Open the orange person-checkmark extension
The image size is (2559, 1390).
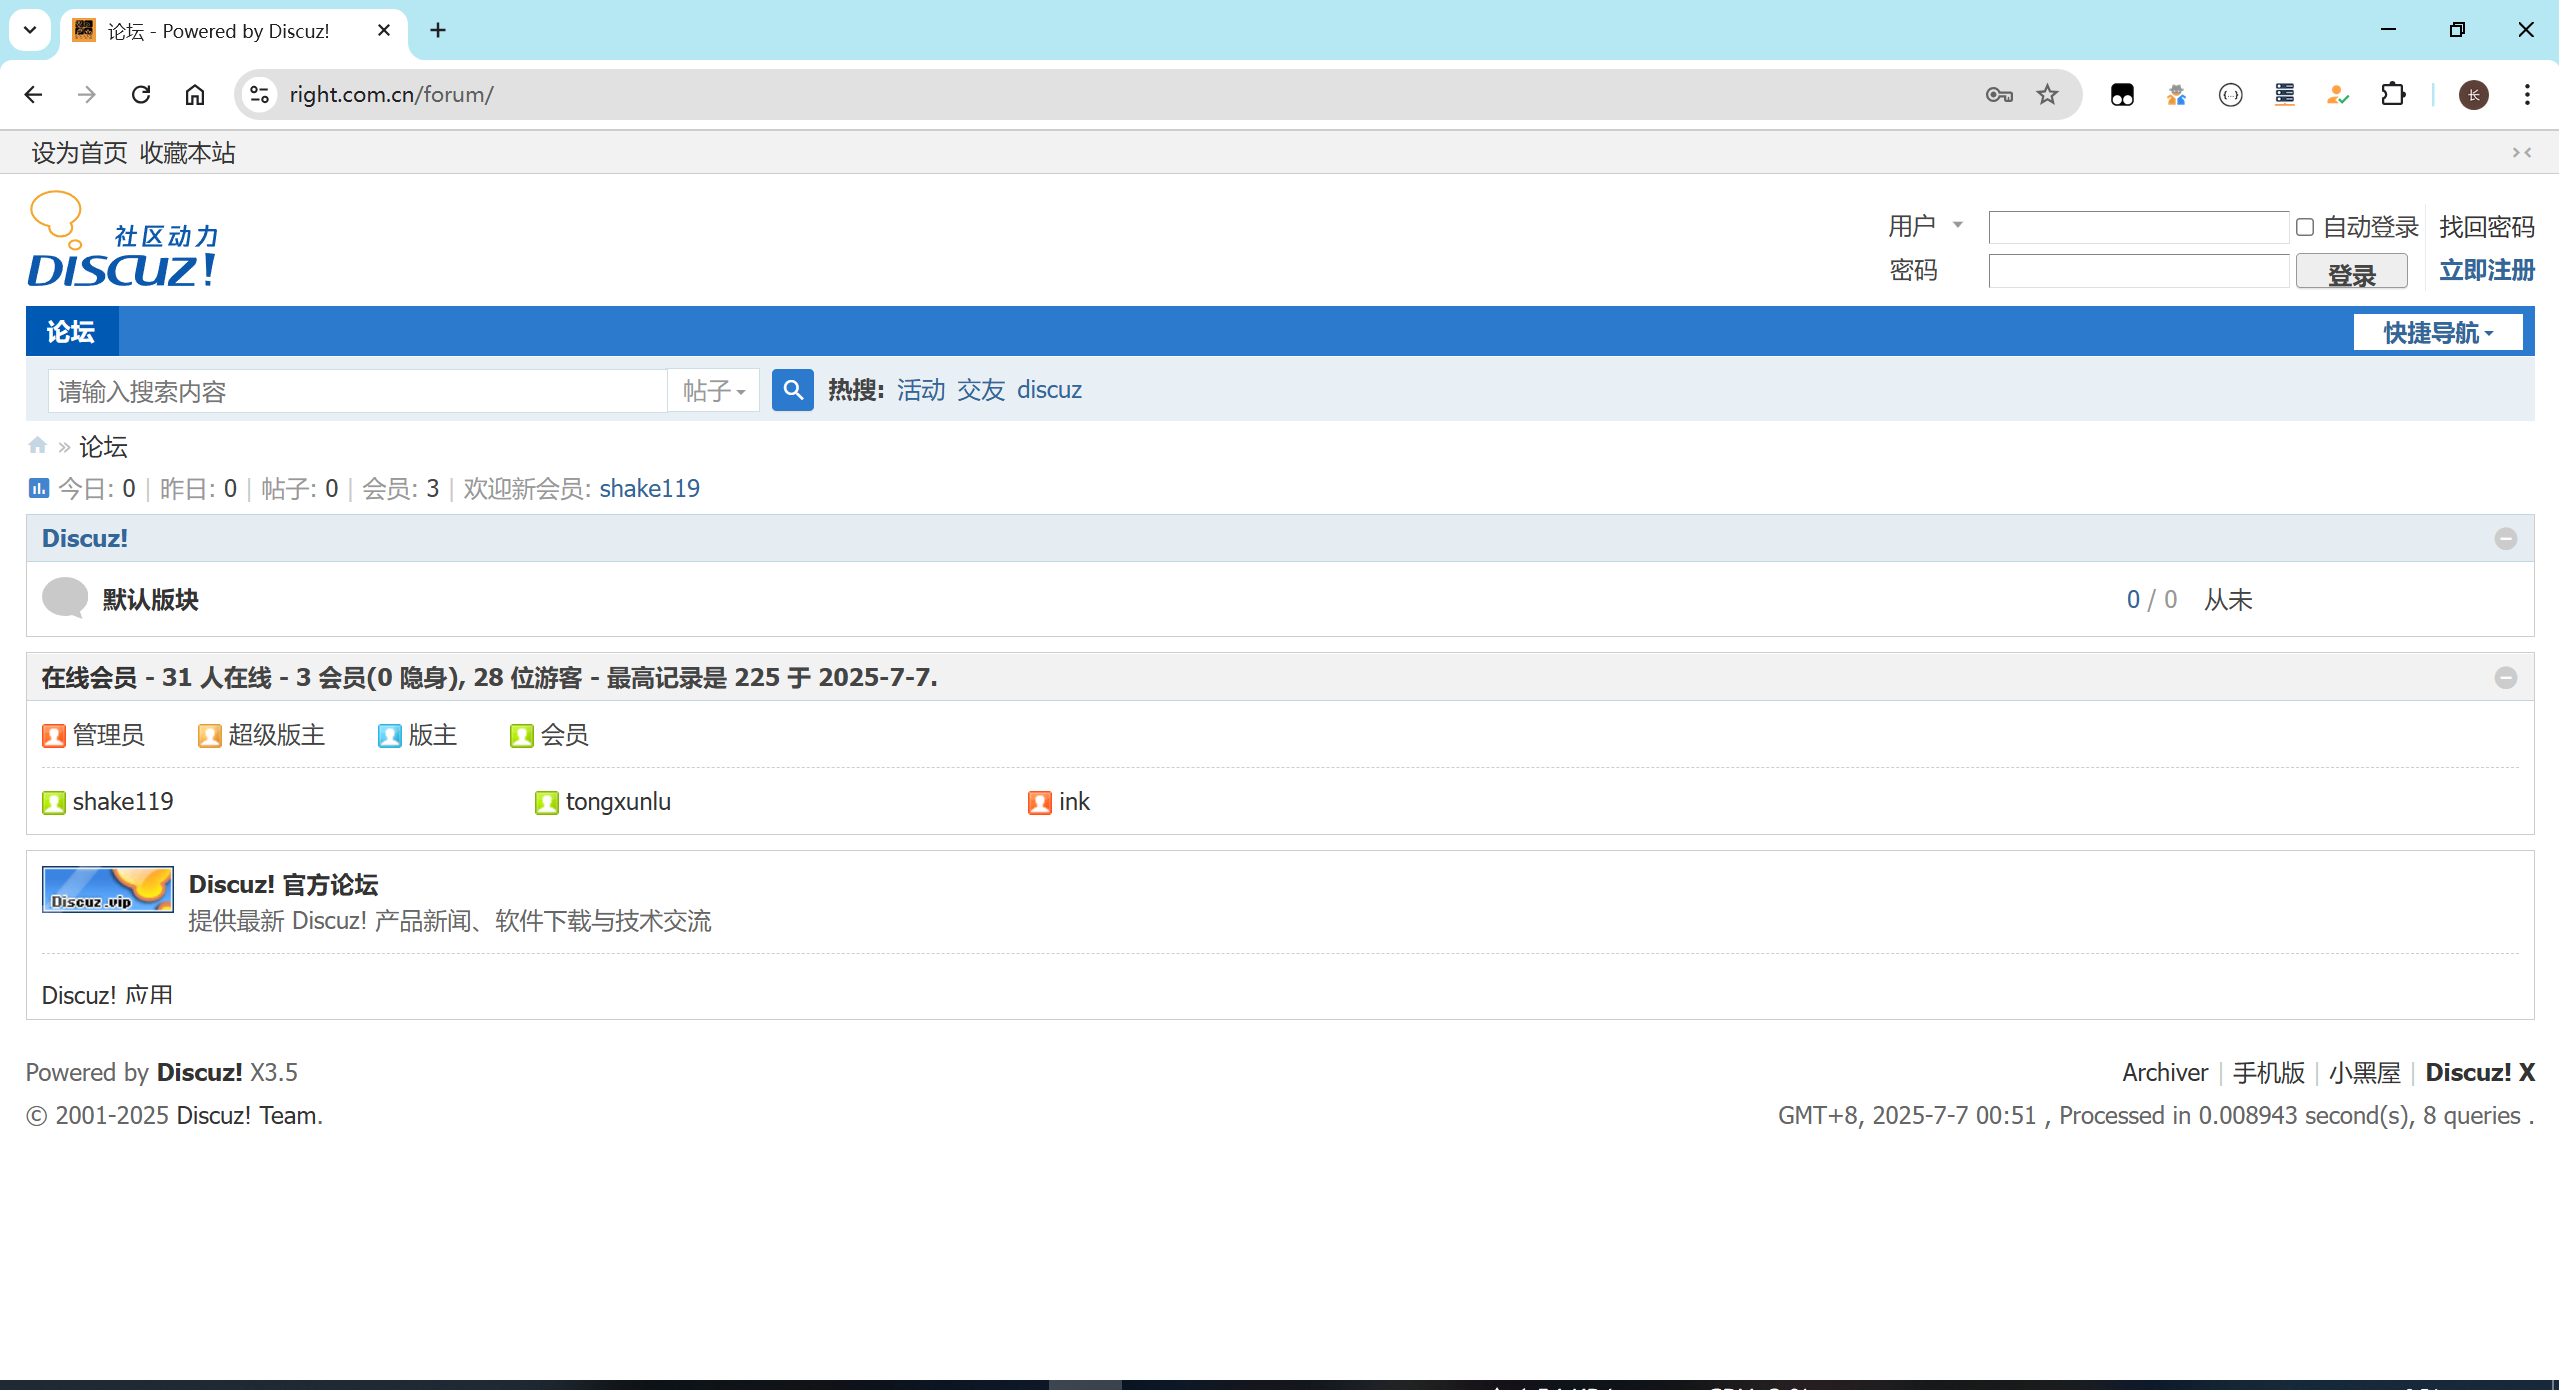pos(2338,95)
